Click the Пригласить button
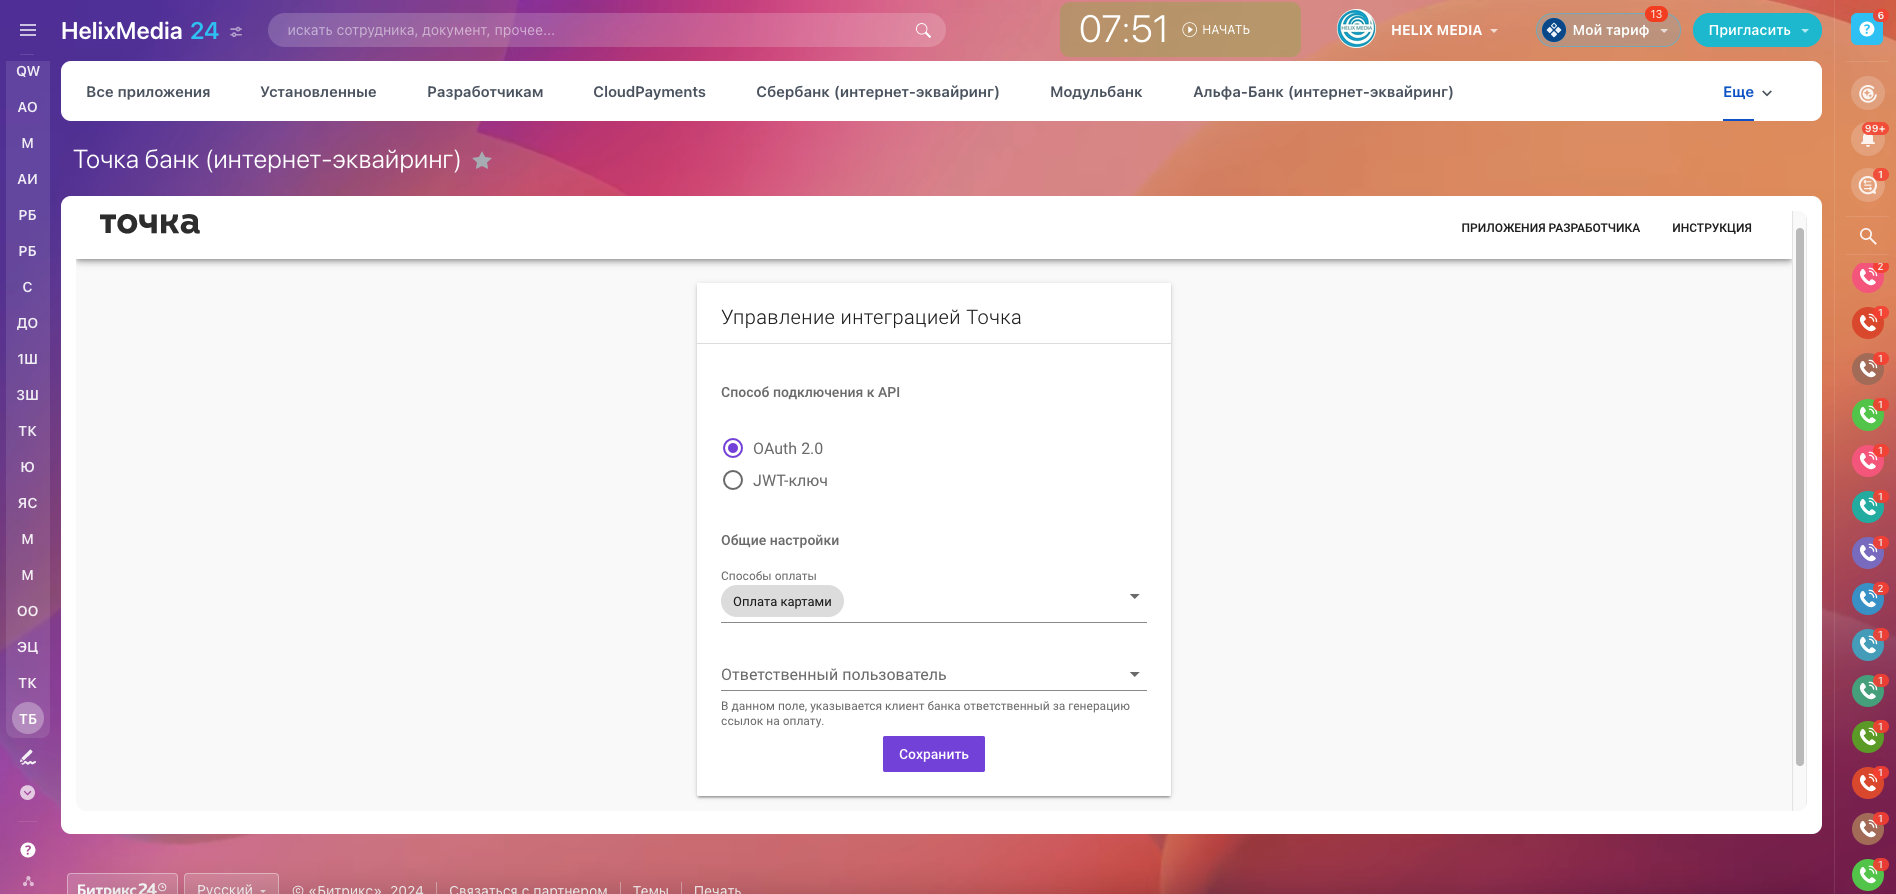1896x894 pixels. coord(1749,30)
